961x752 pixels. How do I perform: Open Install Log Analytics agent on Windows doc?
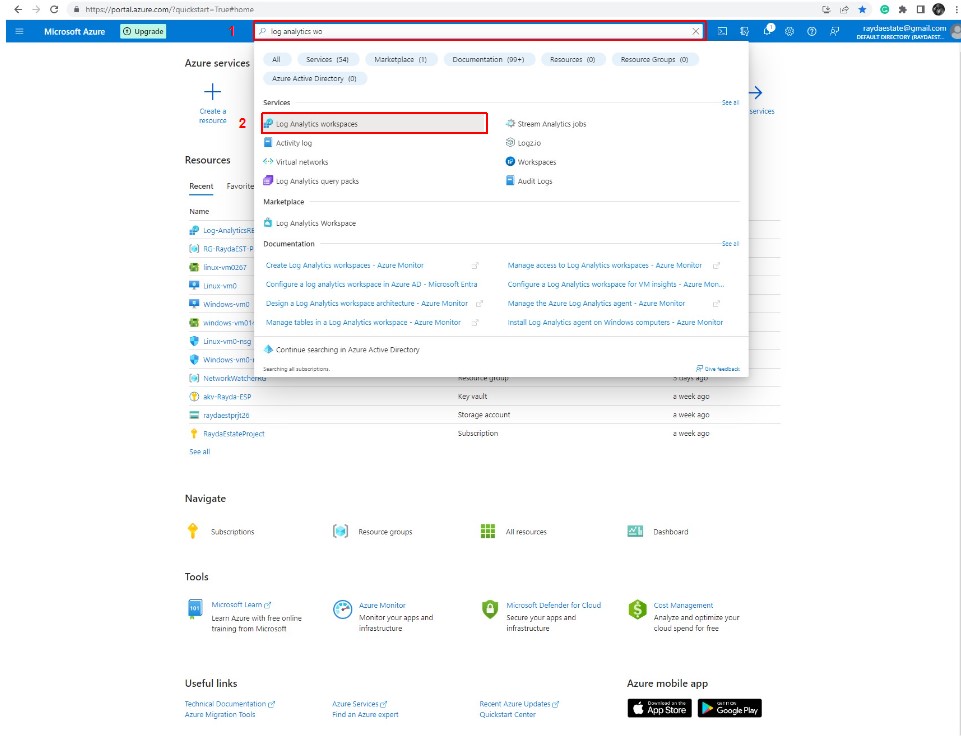(x=615, y=322)
